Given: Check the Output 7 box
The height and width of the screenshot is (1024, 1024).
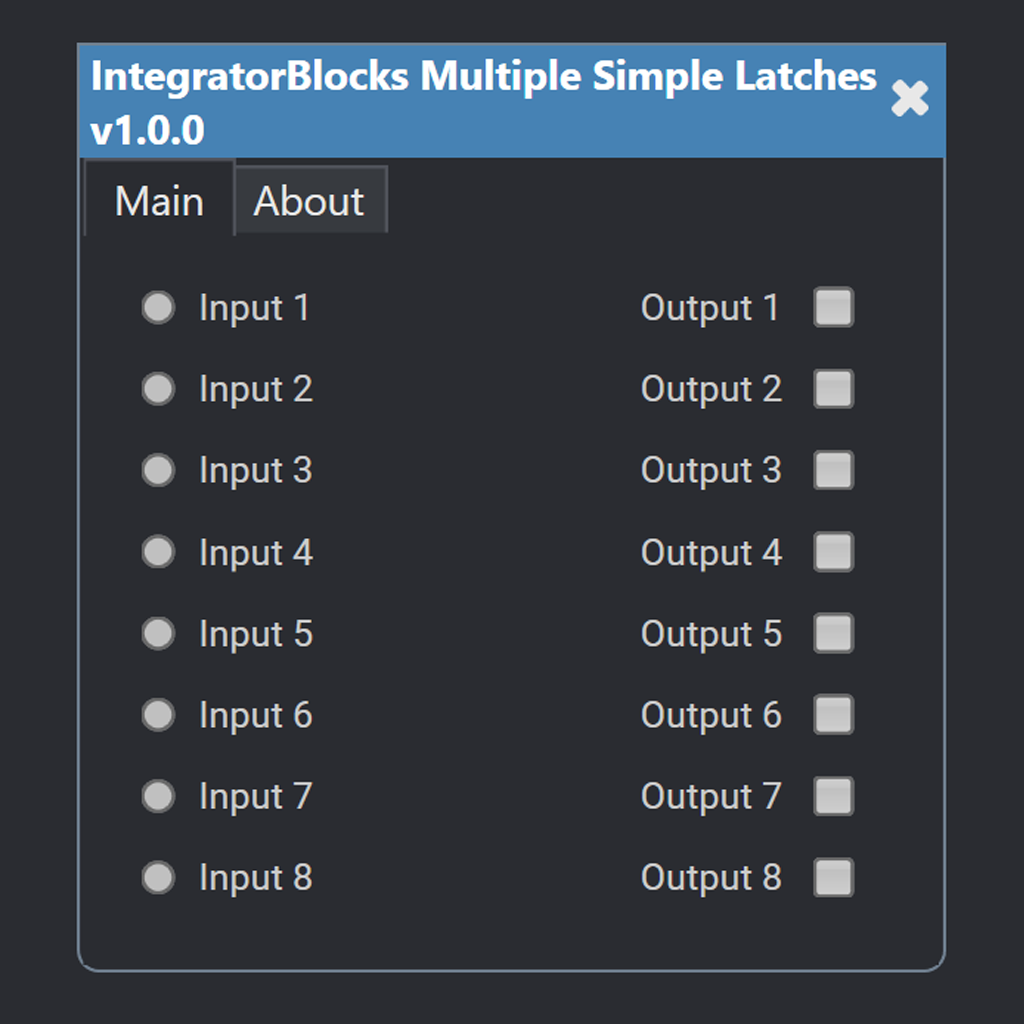Looking at the screenshot, I should click(833, 796).
